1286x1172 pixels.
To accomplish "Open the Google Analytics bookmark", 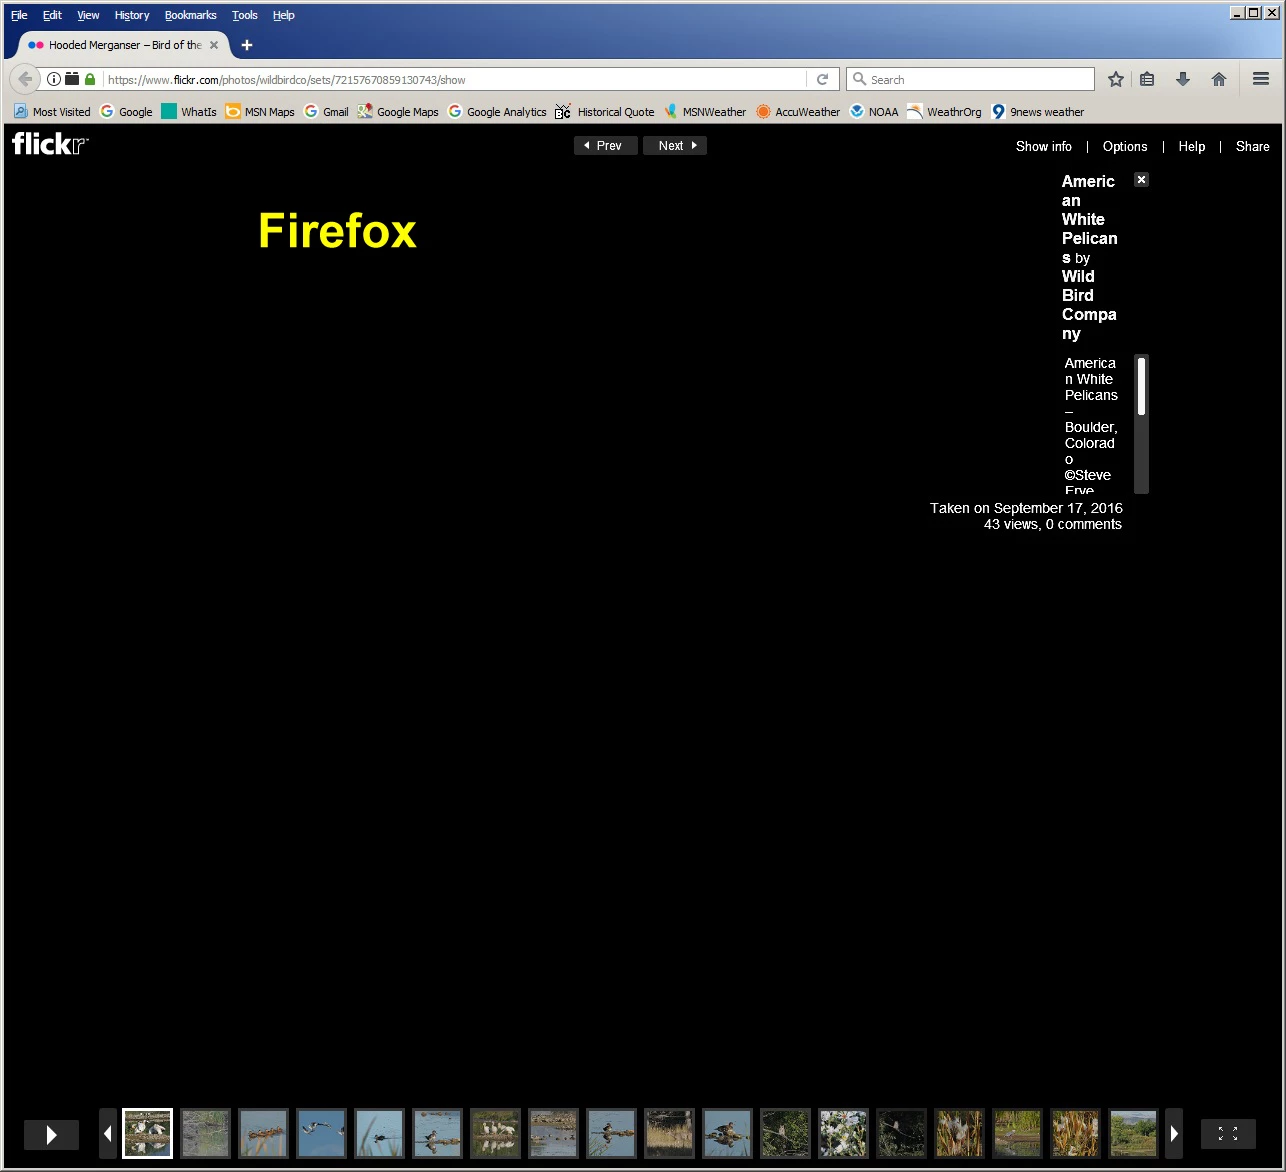I will (x=497, y=112).
